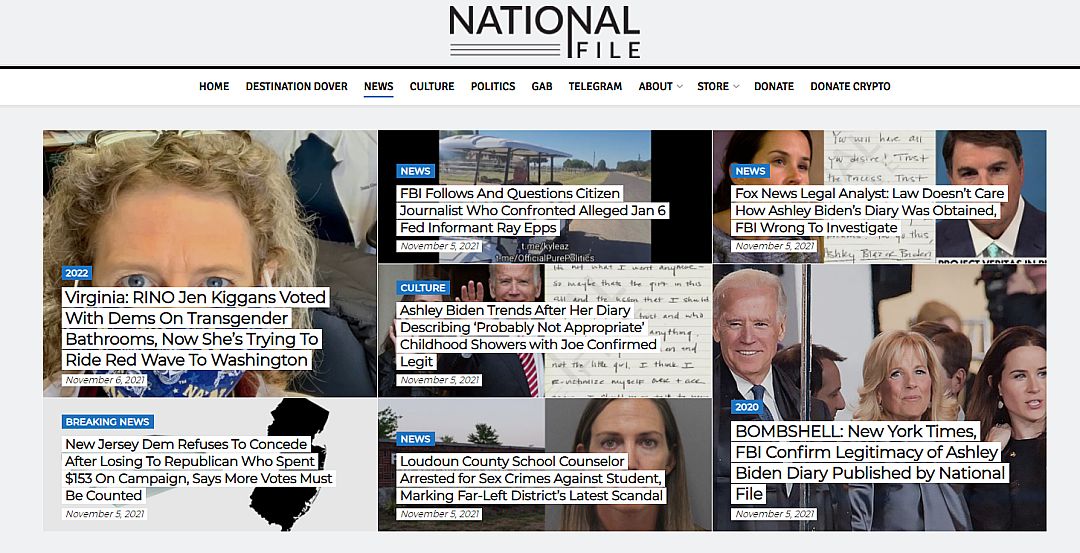Screen dimensions: 1080x553
Task: Open the TELEGRAM link in the navigation
Action: [595, 86]
